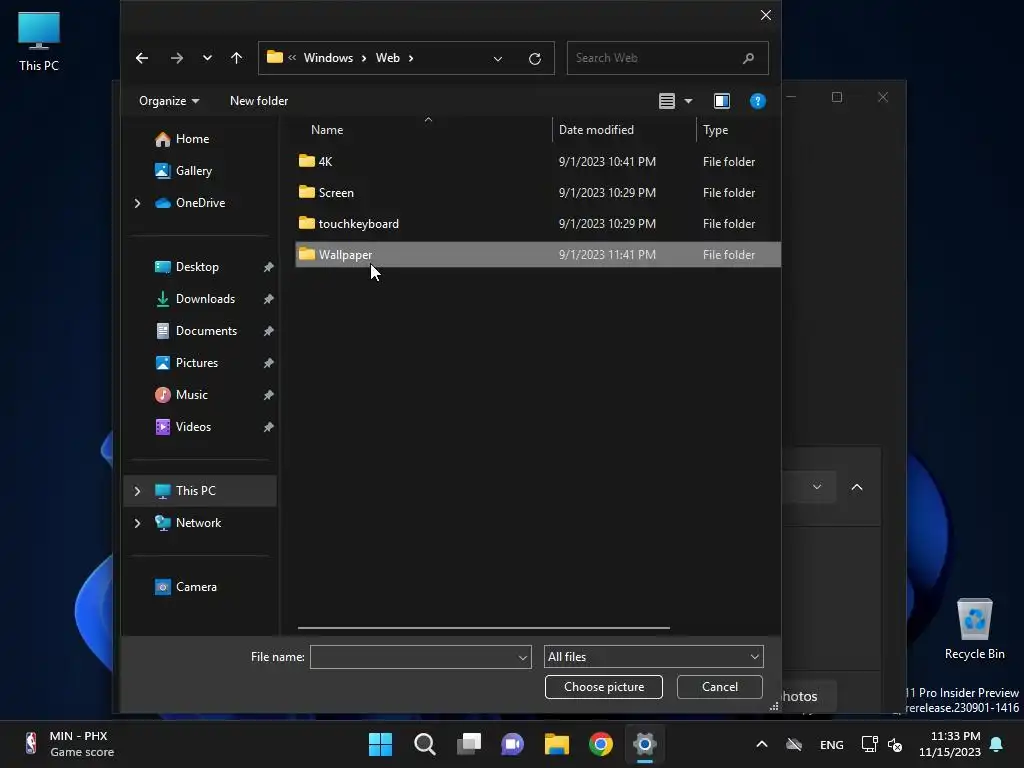Close the file picker dialog
The width and height of the screenshot is (1024, 768).
pos(766,15)
